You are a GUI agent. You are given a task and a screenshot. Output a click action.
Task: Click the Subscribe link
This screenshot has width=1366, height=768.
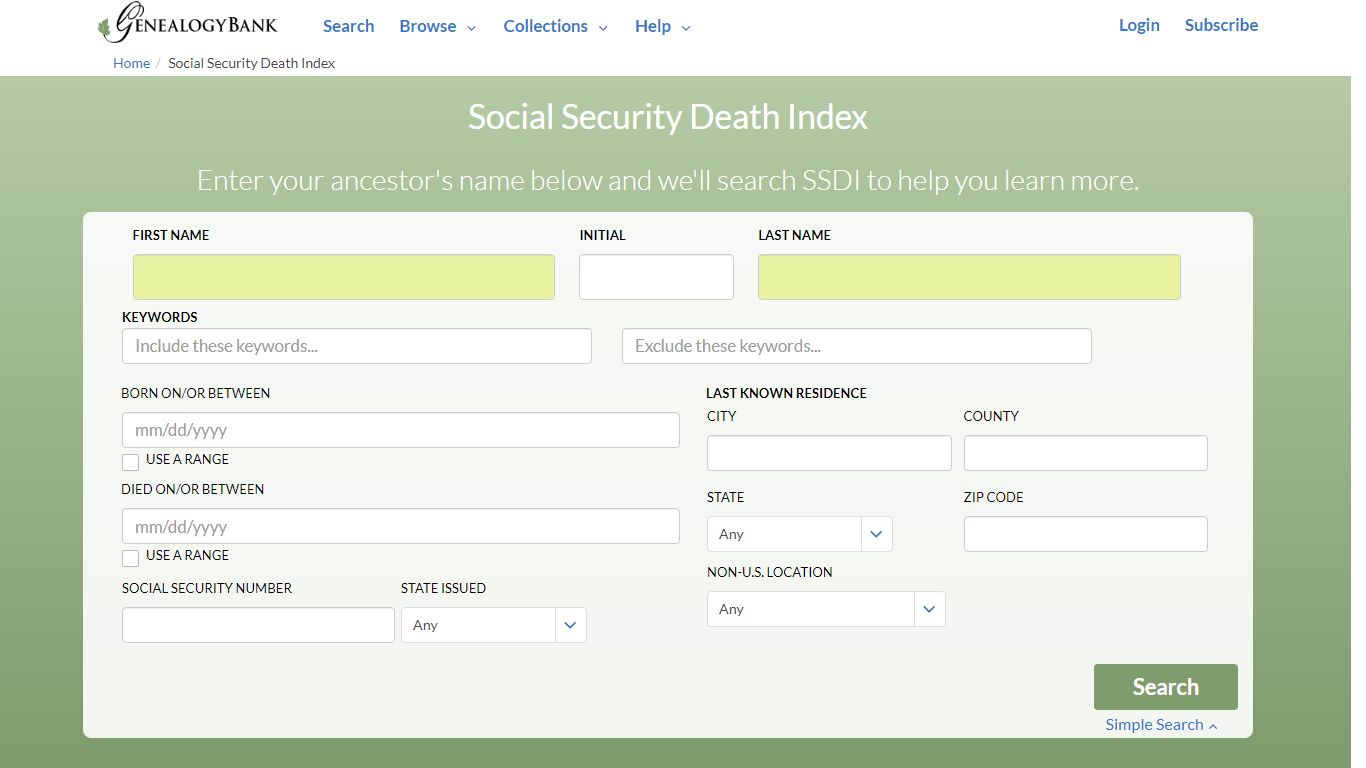click(x=1221, y=24)
